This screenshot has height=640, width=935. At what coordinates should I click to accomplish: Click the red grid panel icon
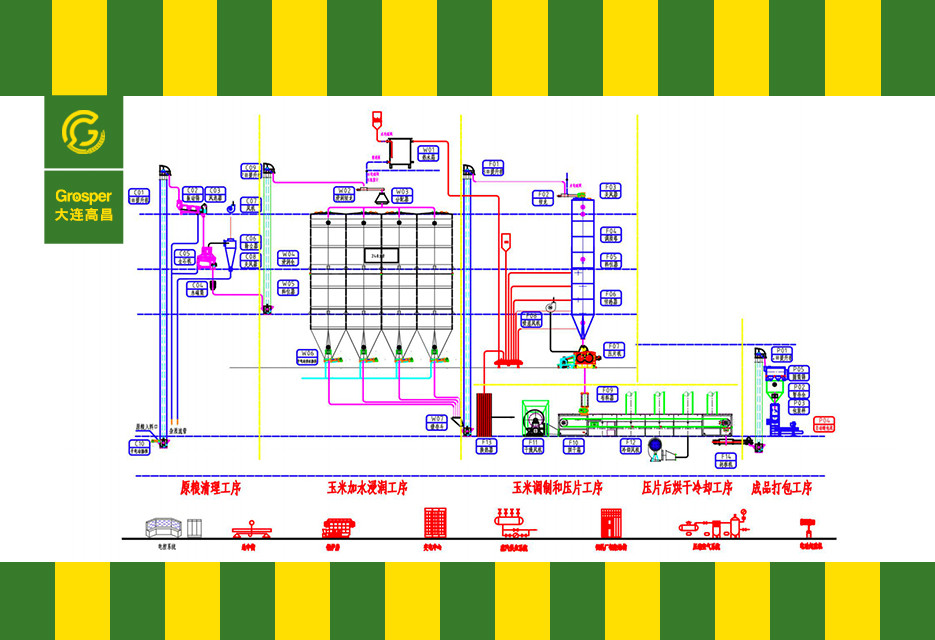click(435, 523)
